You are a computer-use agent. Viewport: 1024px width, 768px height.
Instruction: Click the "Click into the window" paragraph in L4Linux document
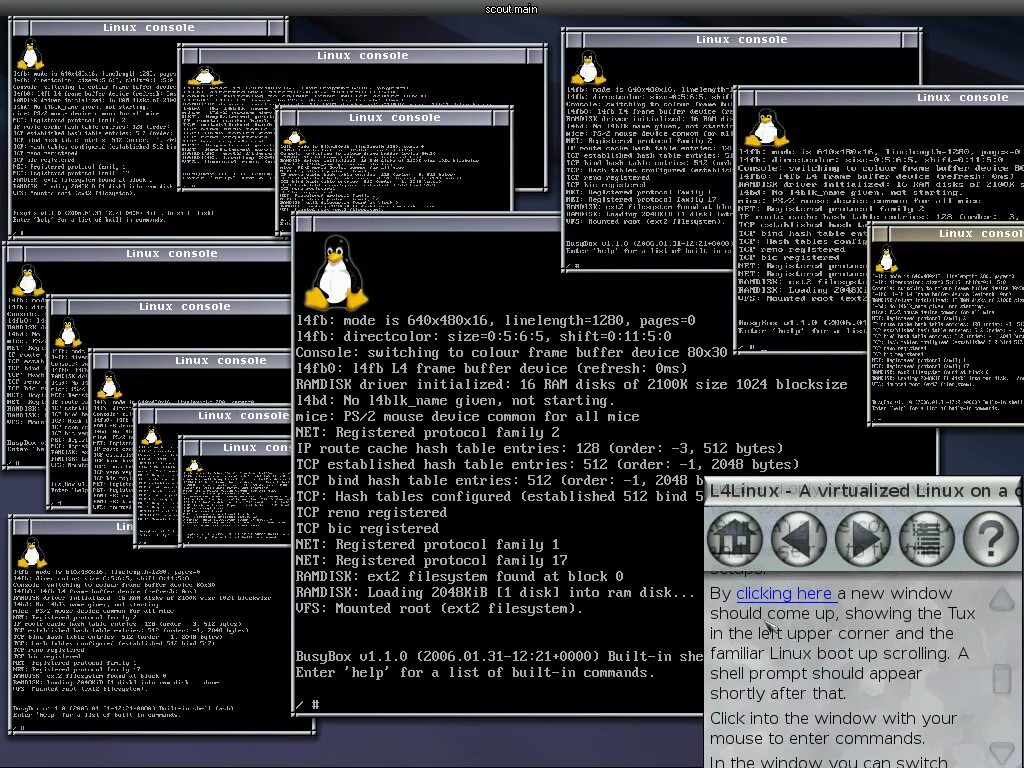point(833,728)
